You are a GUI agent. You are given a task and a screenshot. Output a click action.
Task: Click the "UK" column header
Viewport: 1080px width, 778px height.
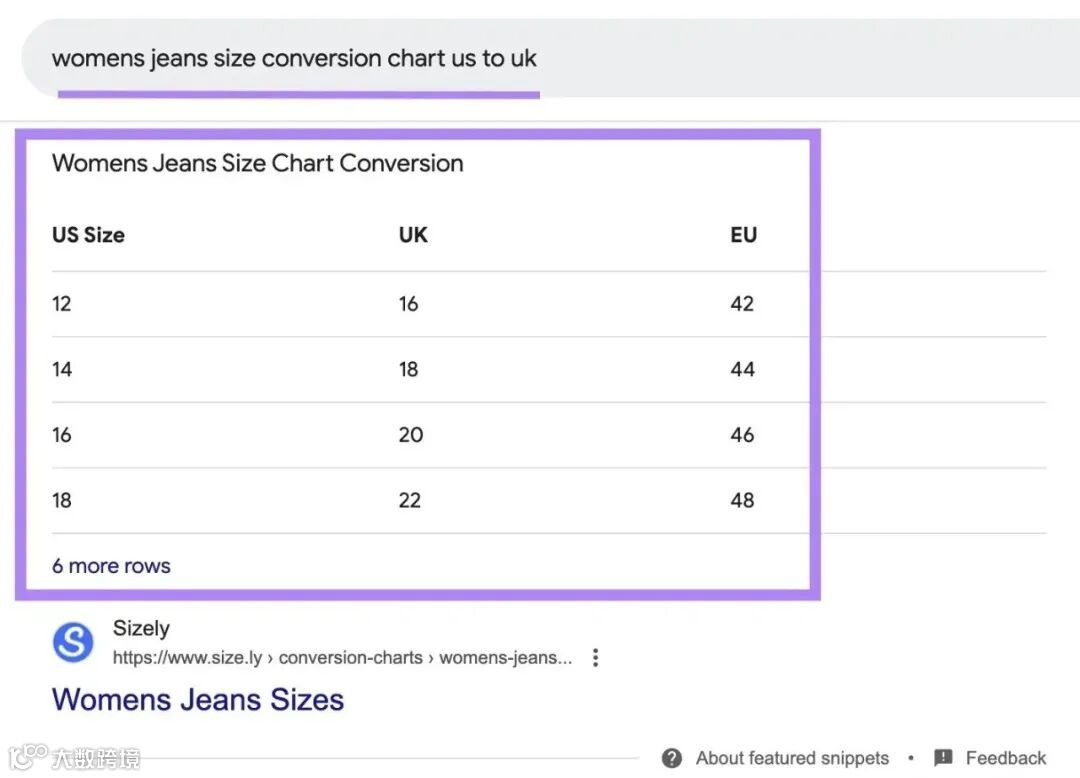(x=413, y=235)
